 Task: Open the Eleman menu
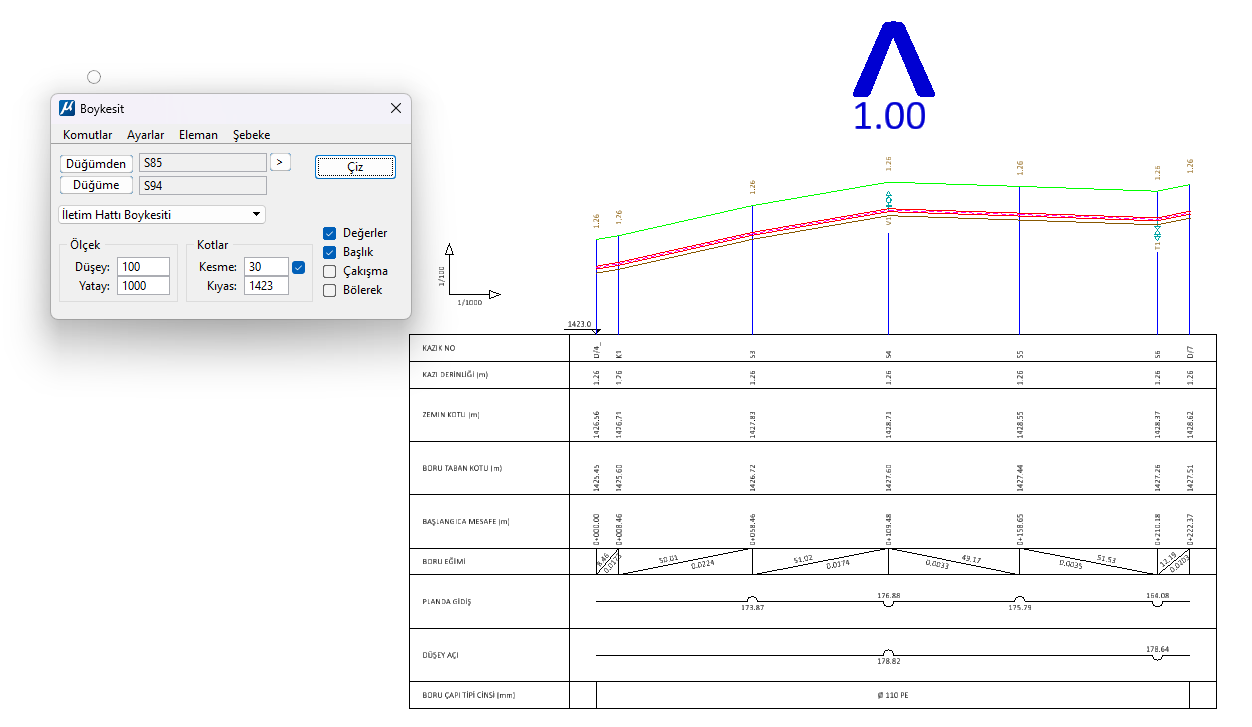tap(198, 135)
